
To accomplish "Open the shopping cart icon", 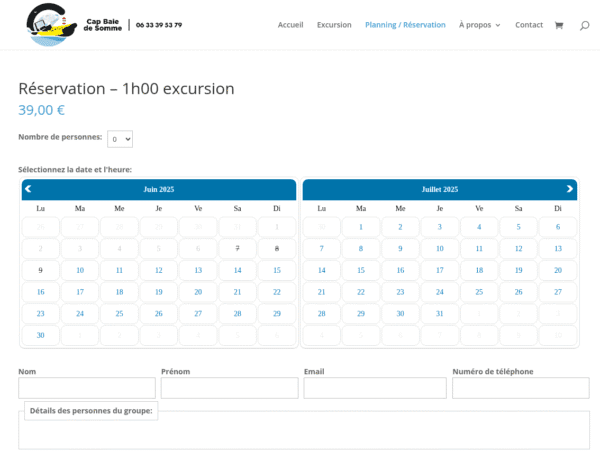I will click(558, 25).
